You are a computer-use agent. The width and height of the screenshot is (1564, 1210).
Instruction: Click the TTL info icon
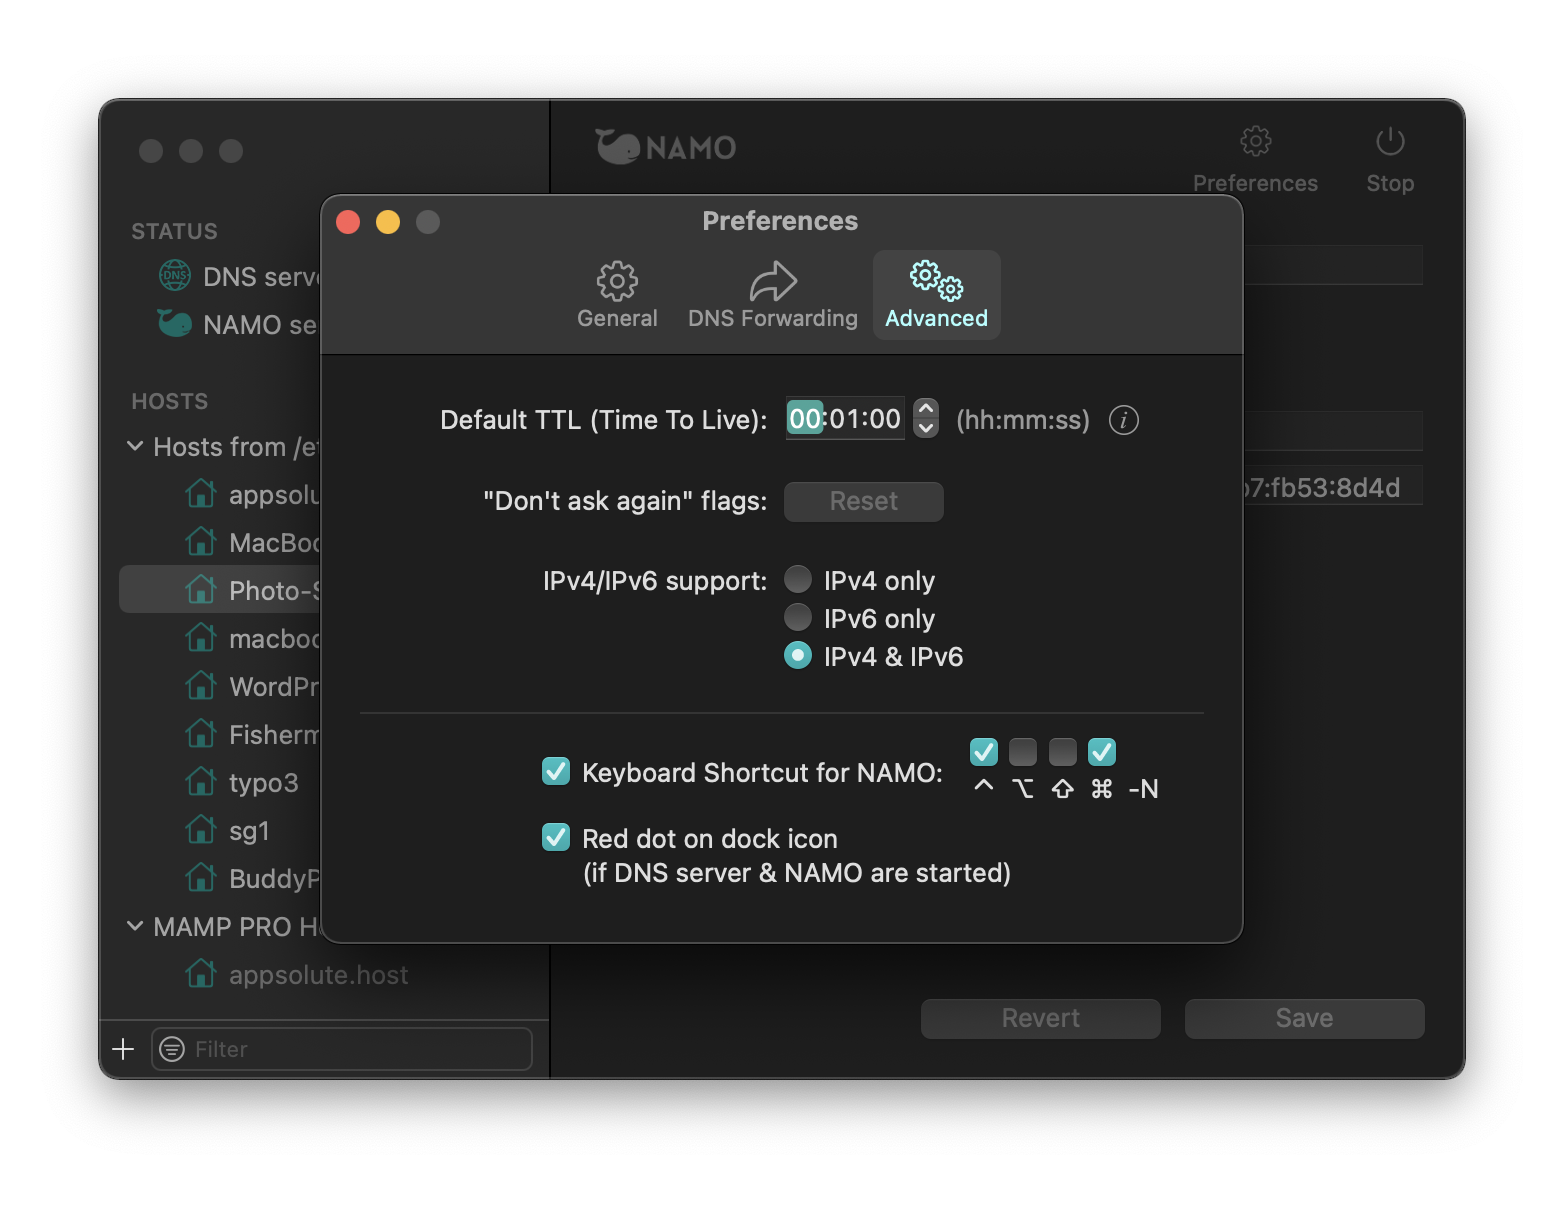tap(1124, 420)
